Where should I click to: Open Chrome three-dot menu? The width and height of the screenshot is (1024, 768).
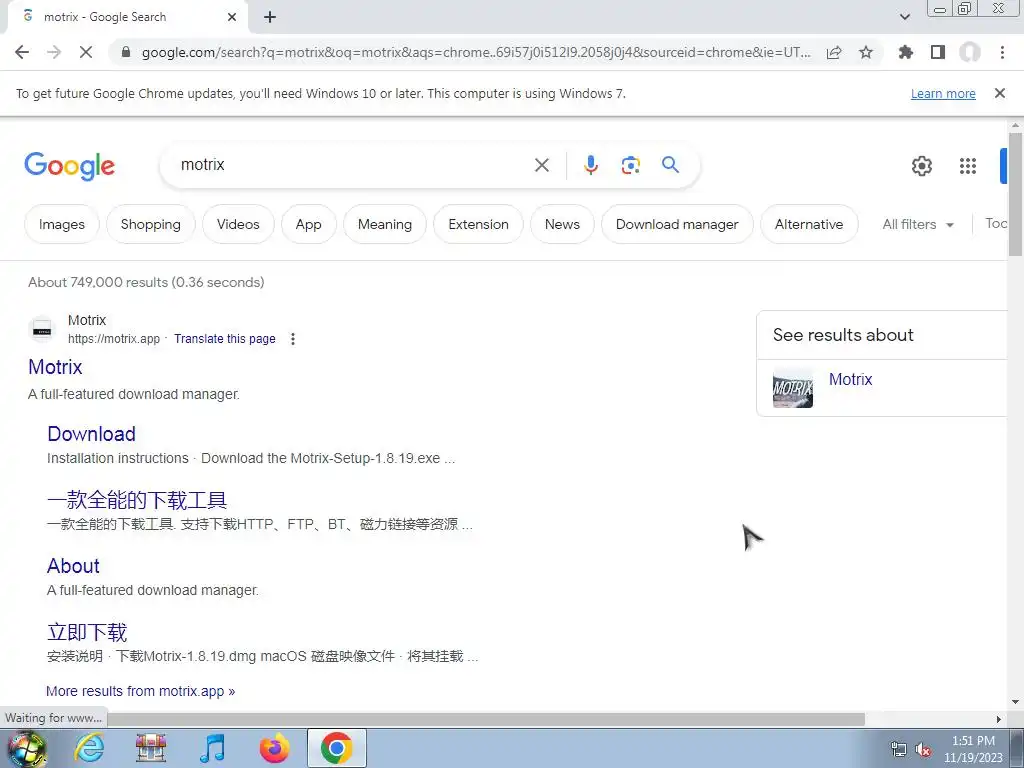click(1002, 52)
